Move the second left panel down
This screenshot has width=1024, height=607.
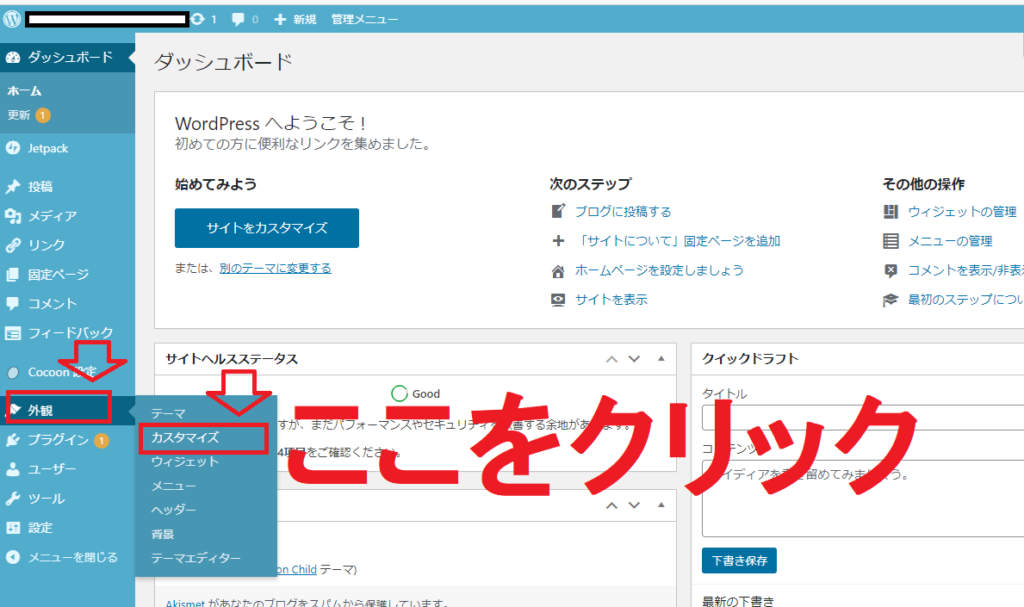click(634, 505)
